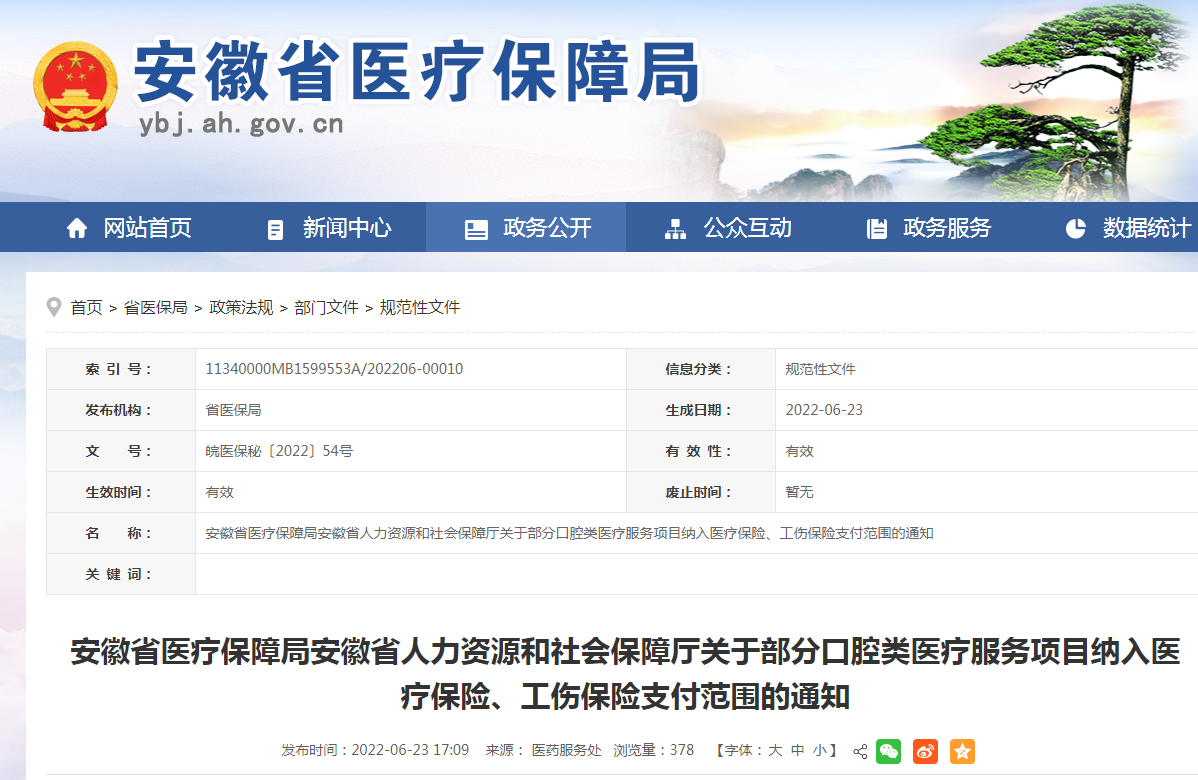Share the article via WeChat icon
This screenshot has width=1198, height=780.
[889, 752]
